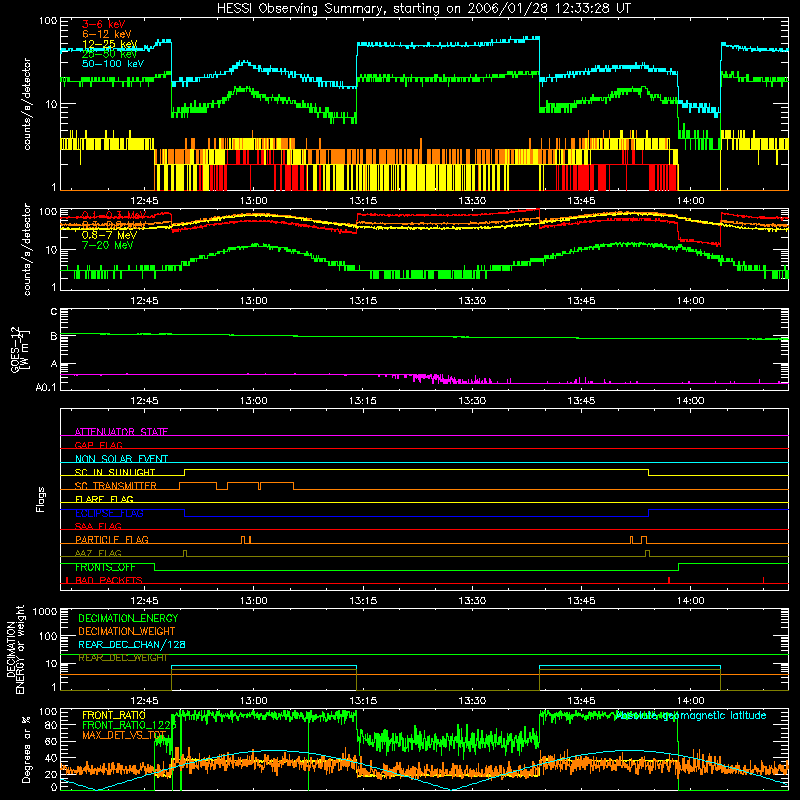The height and width of the screenshot is (800, 800).
Task: Select the NON_SOLAR_EVENT flag label
Action: tap(121, 459)
